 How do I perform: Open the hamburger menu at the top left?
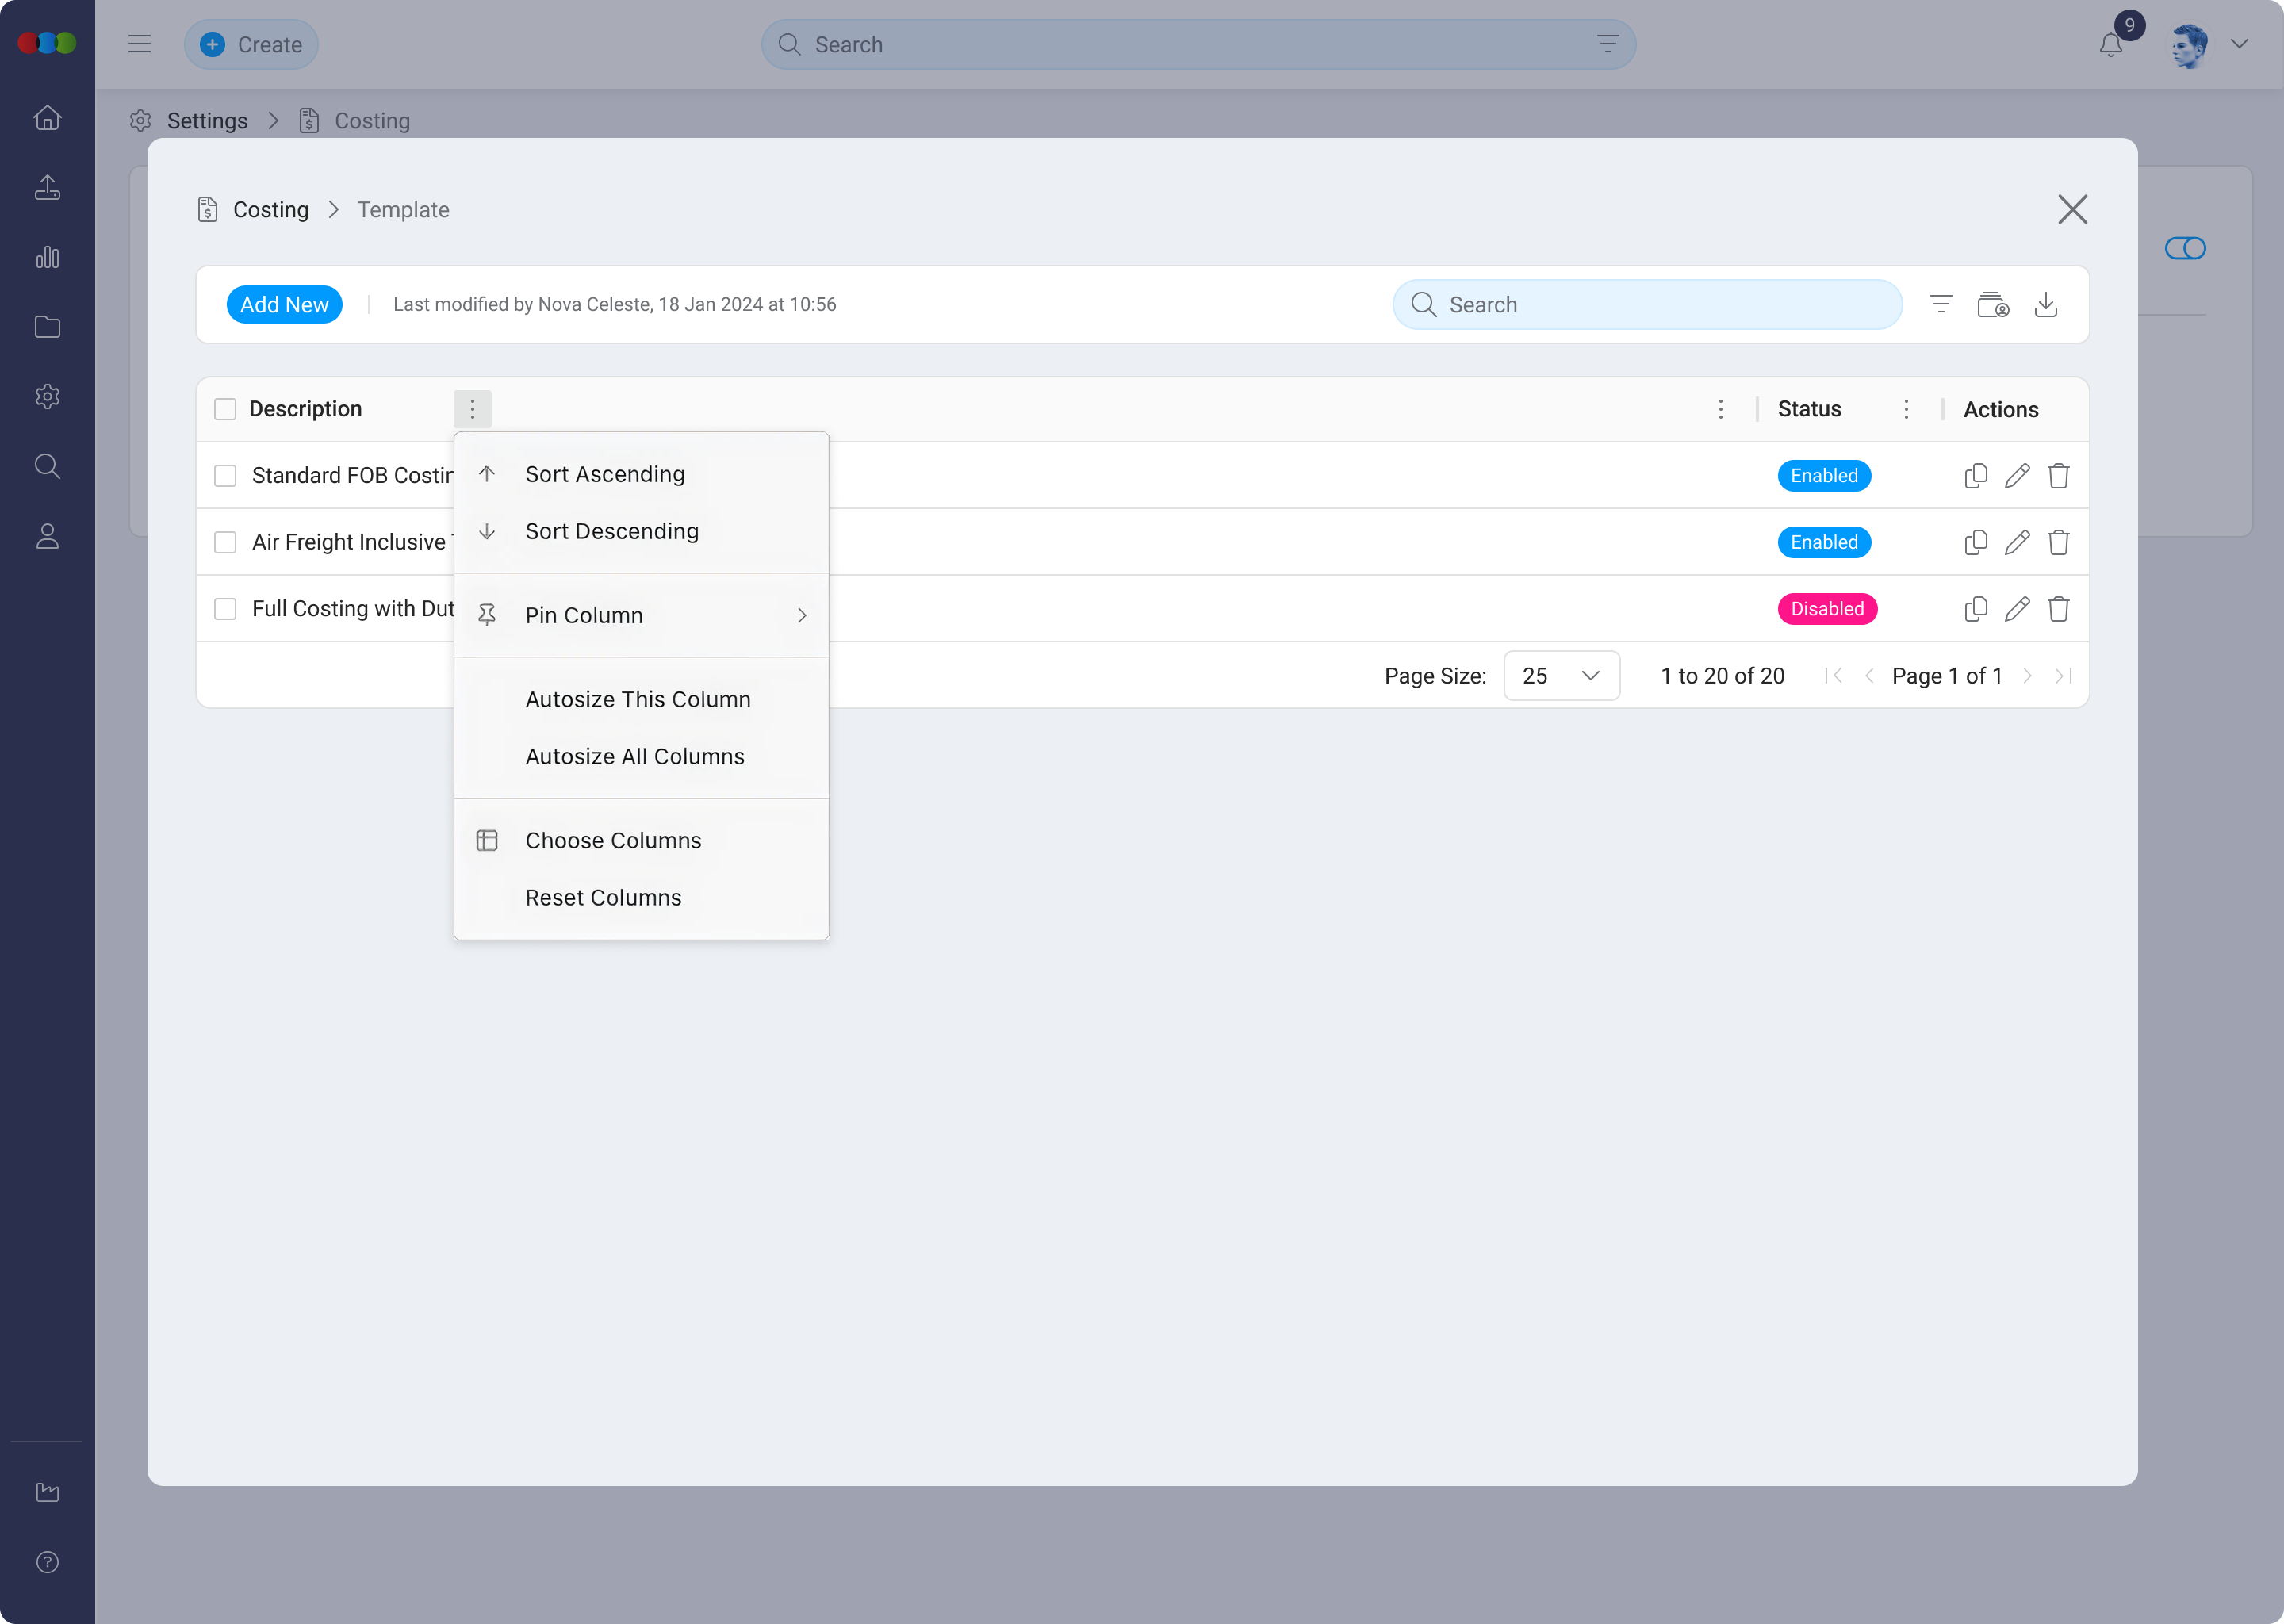tap(139, 44)
